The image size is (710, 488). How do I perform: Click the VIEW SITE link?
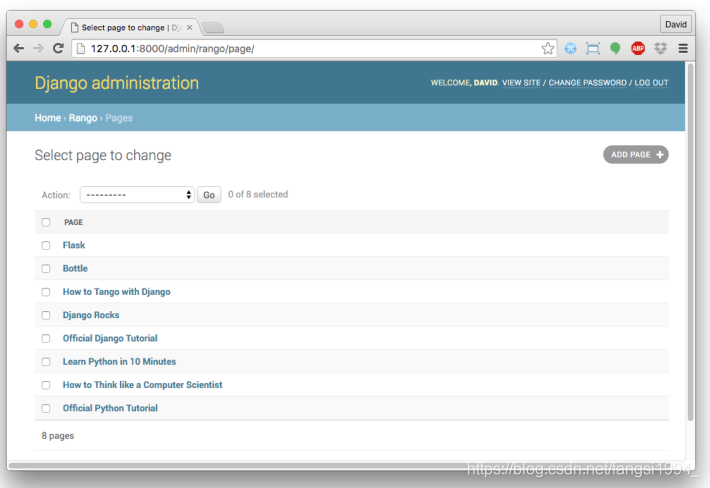[x=521, y=83]
